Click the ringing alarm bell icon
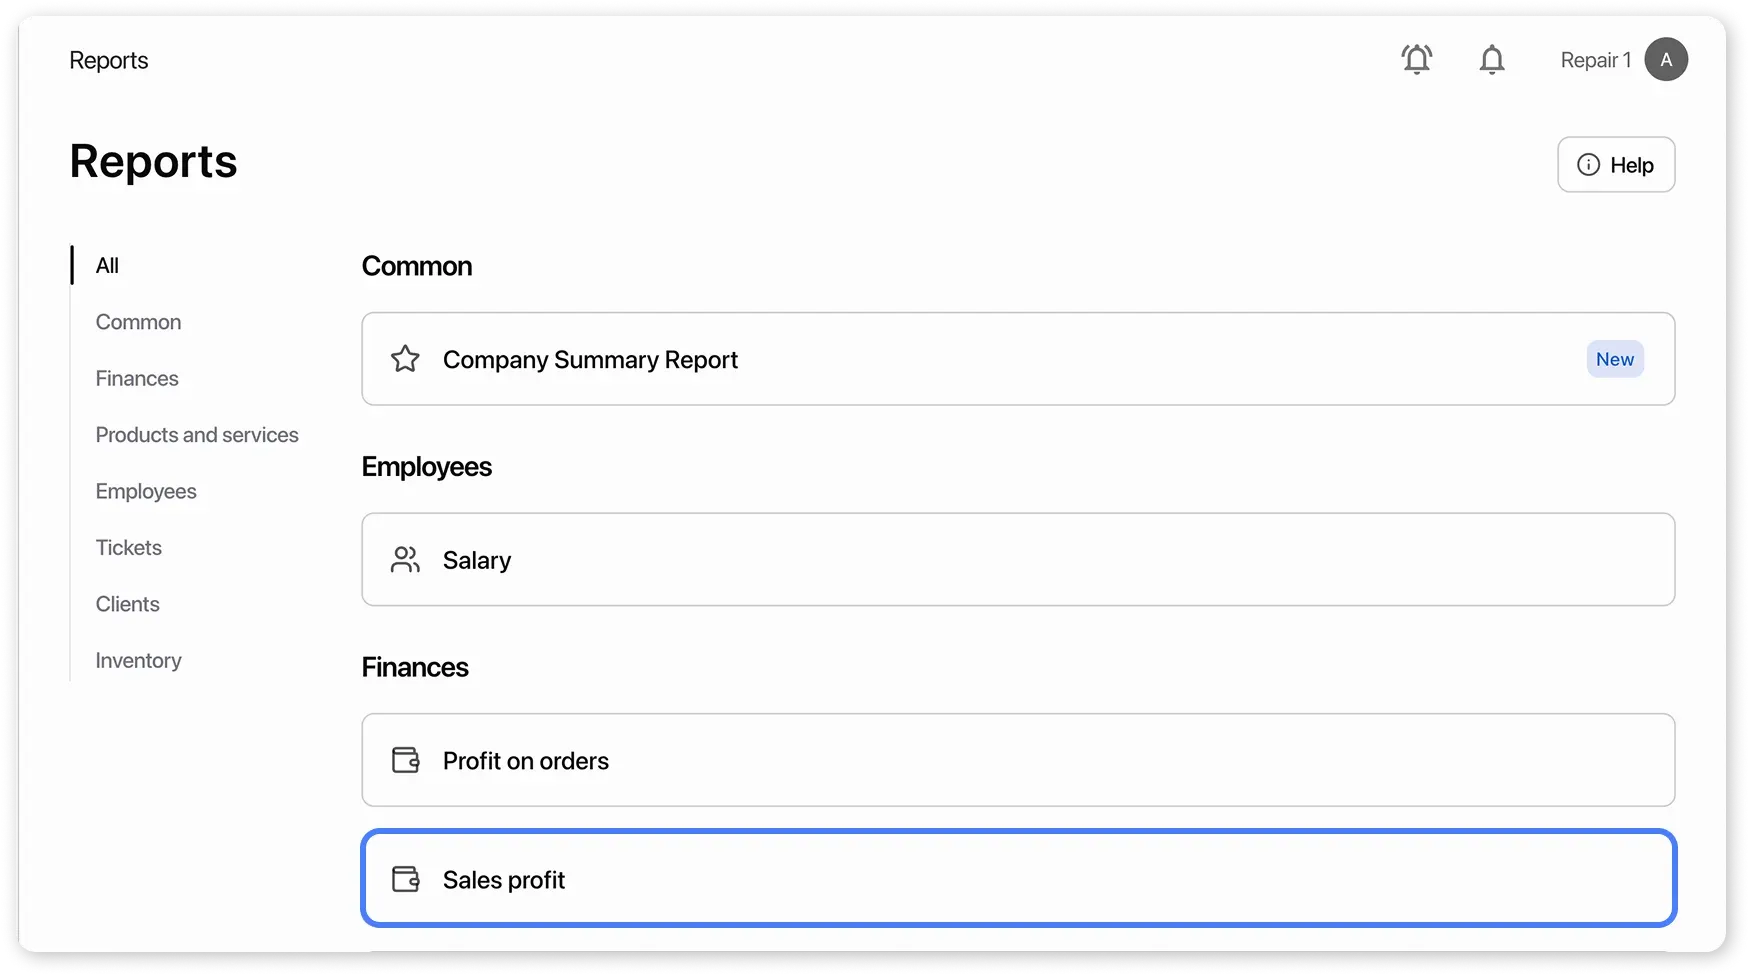This screenshot has width=1750, height=976. (x=1416, y=60)
